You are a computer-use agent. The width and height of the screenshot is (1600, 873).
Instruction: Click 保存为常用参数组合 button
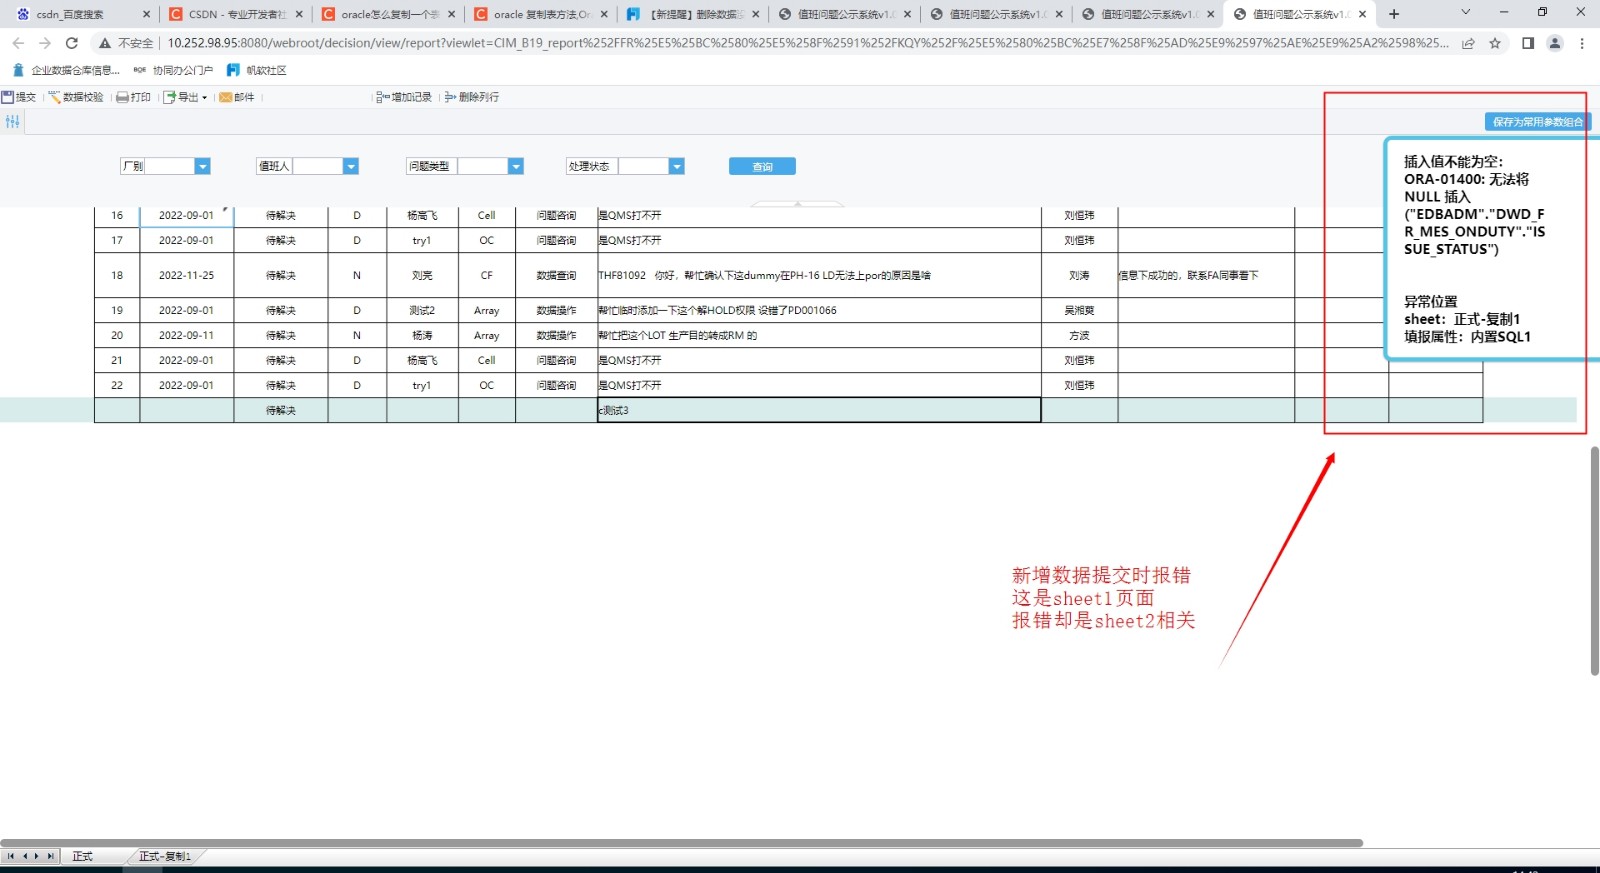pos(1537,122)
